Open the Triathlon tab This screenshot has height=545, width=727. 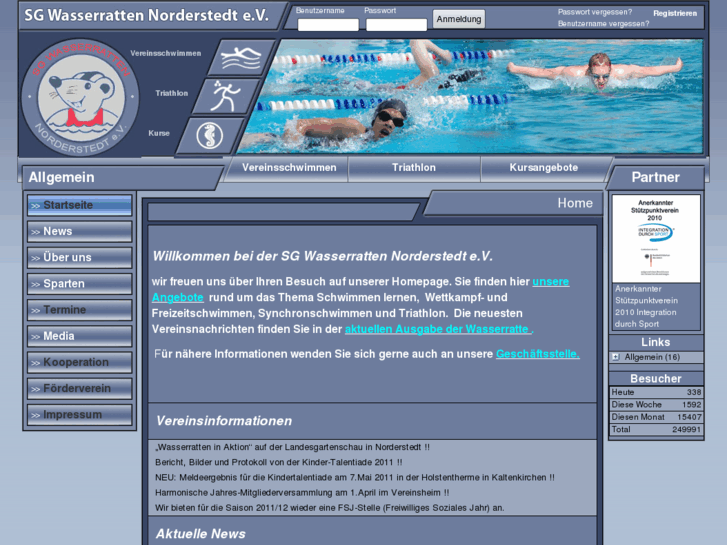tap(414, 168)
